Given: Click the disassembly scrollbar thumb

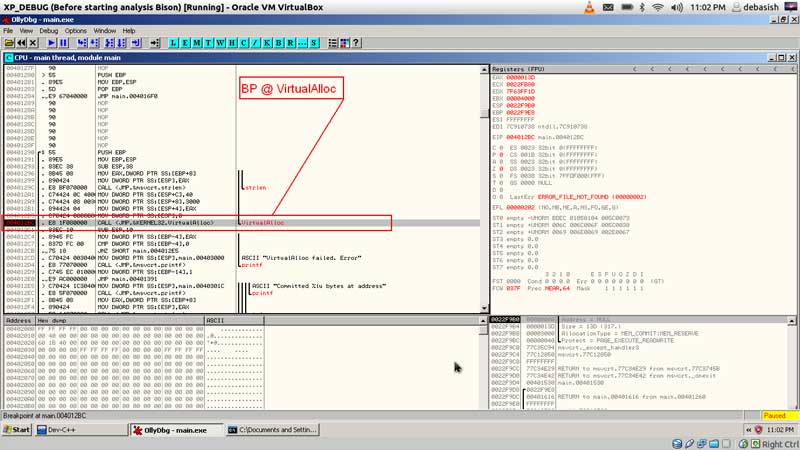Looking at the screenshot, I should point(484,112).
